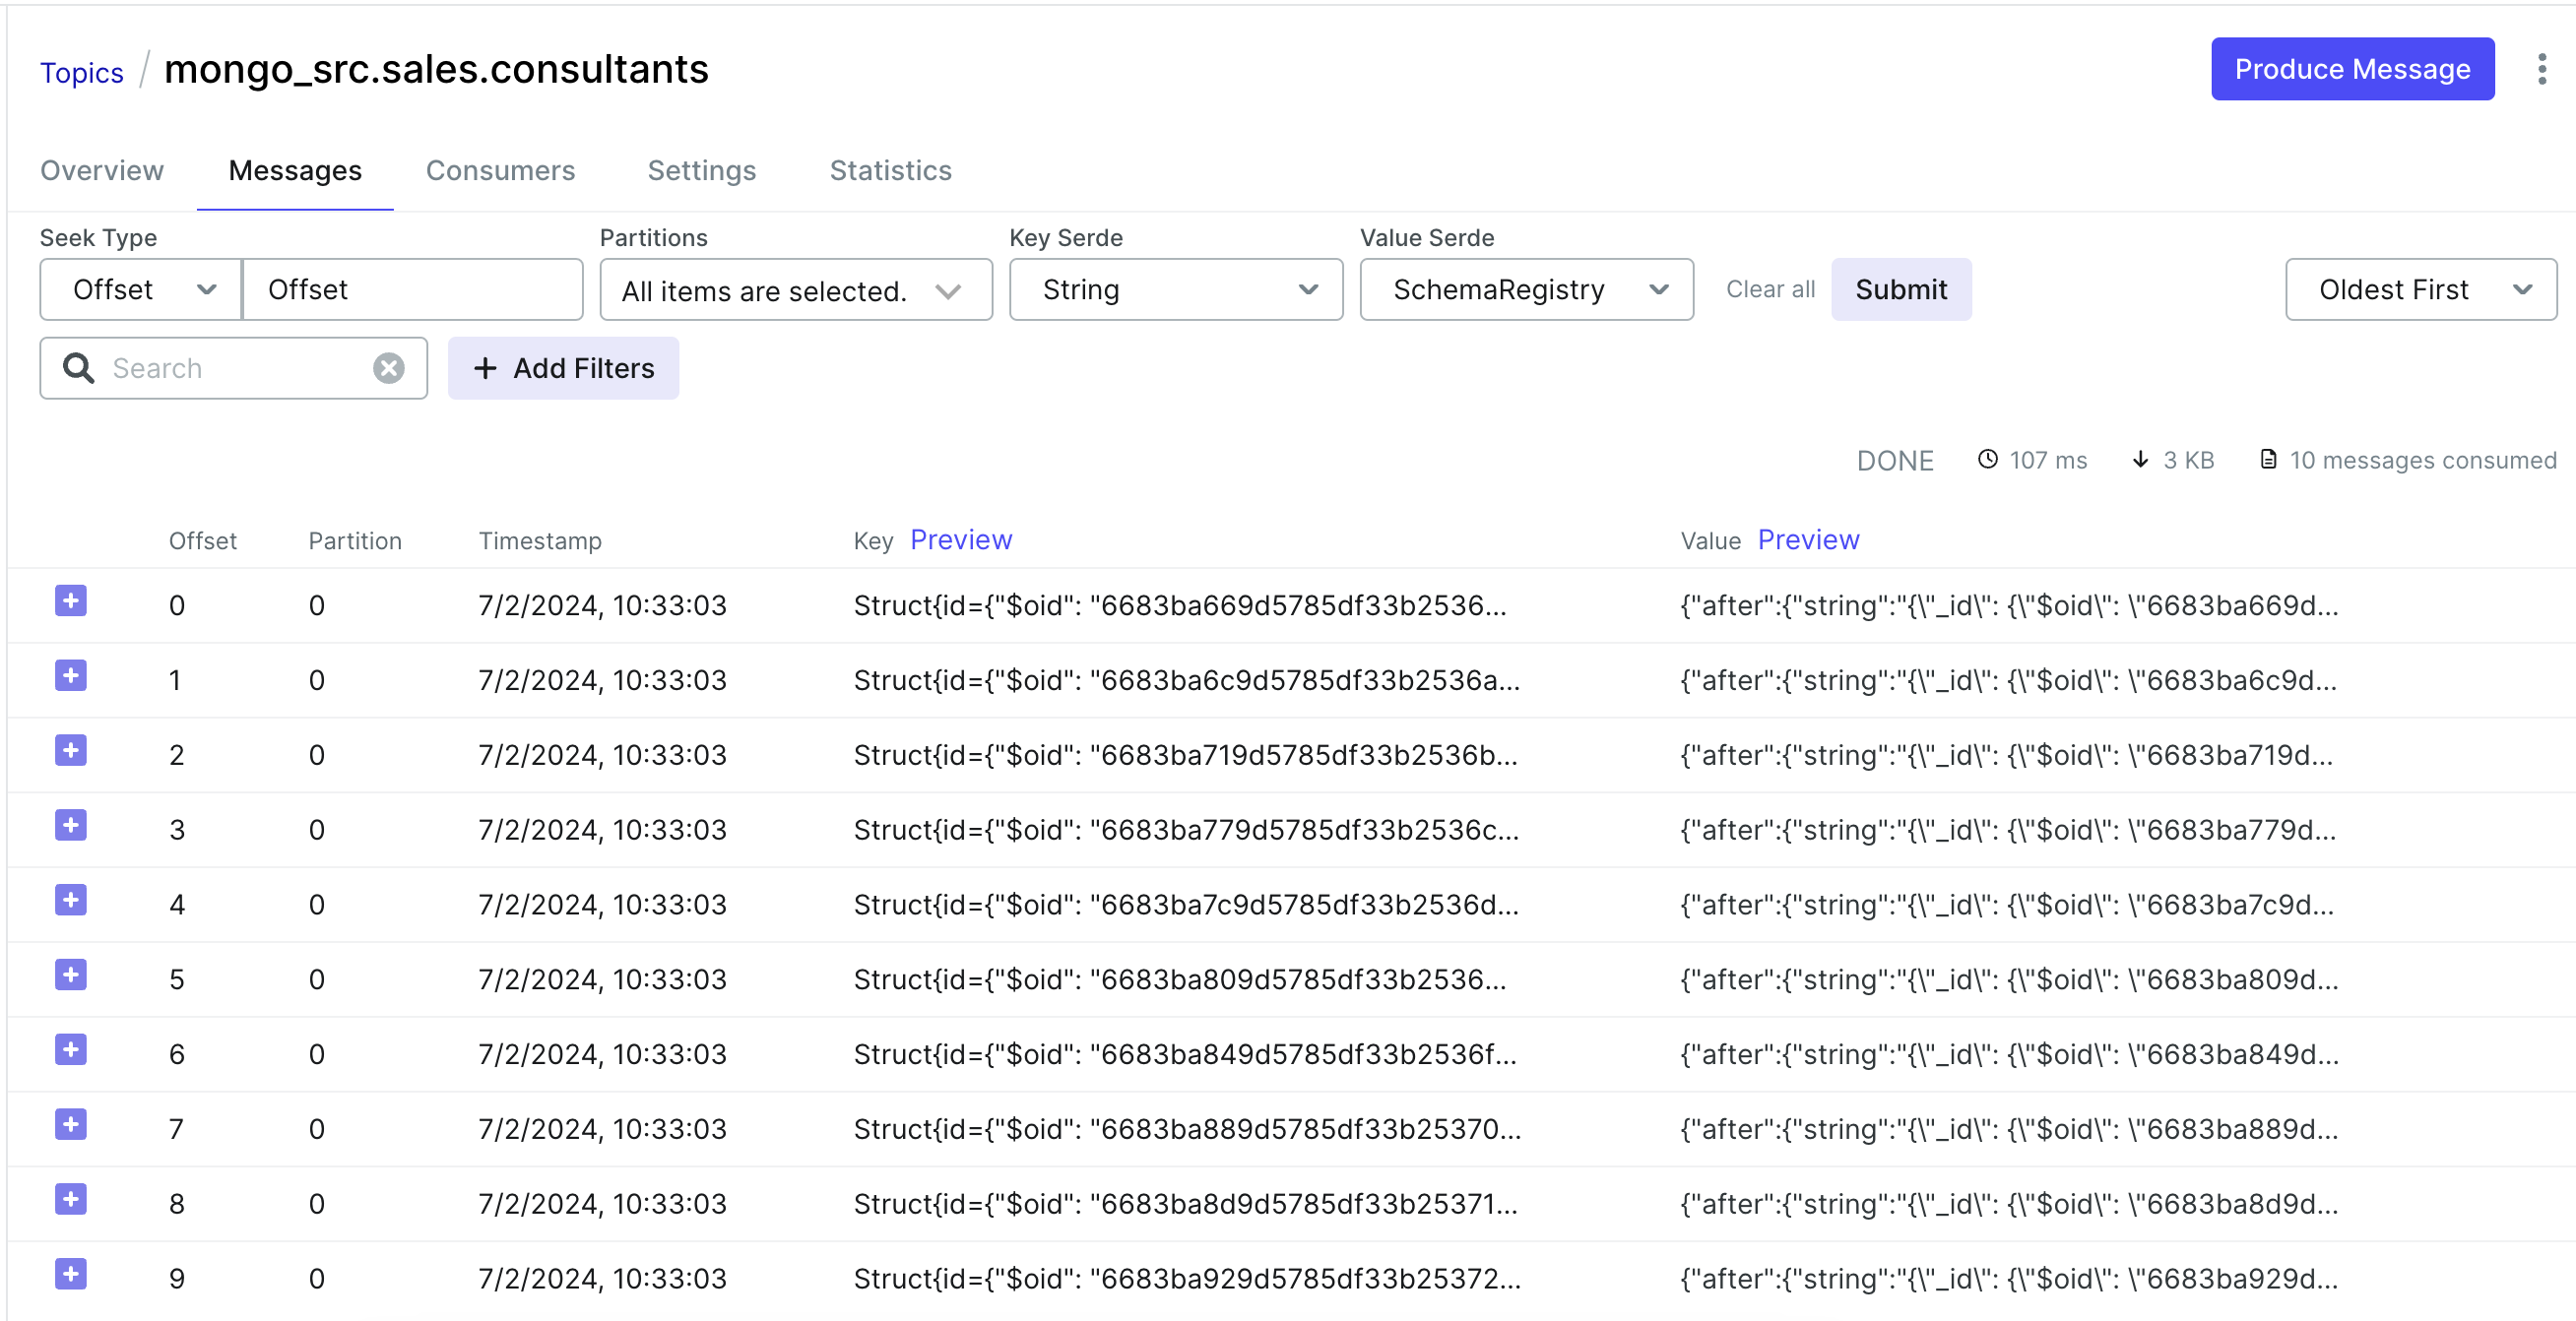Expand message row at offset 7

pos(70,1125)
